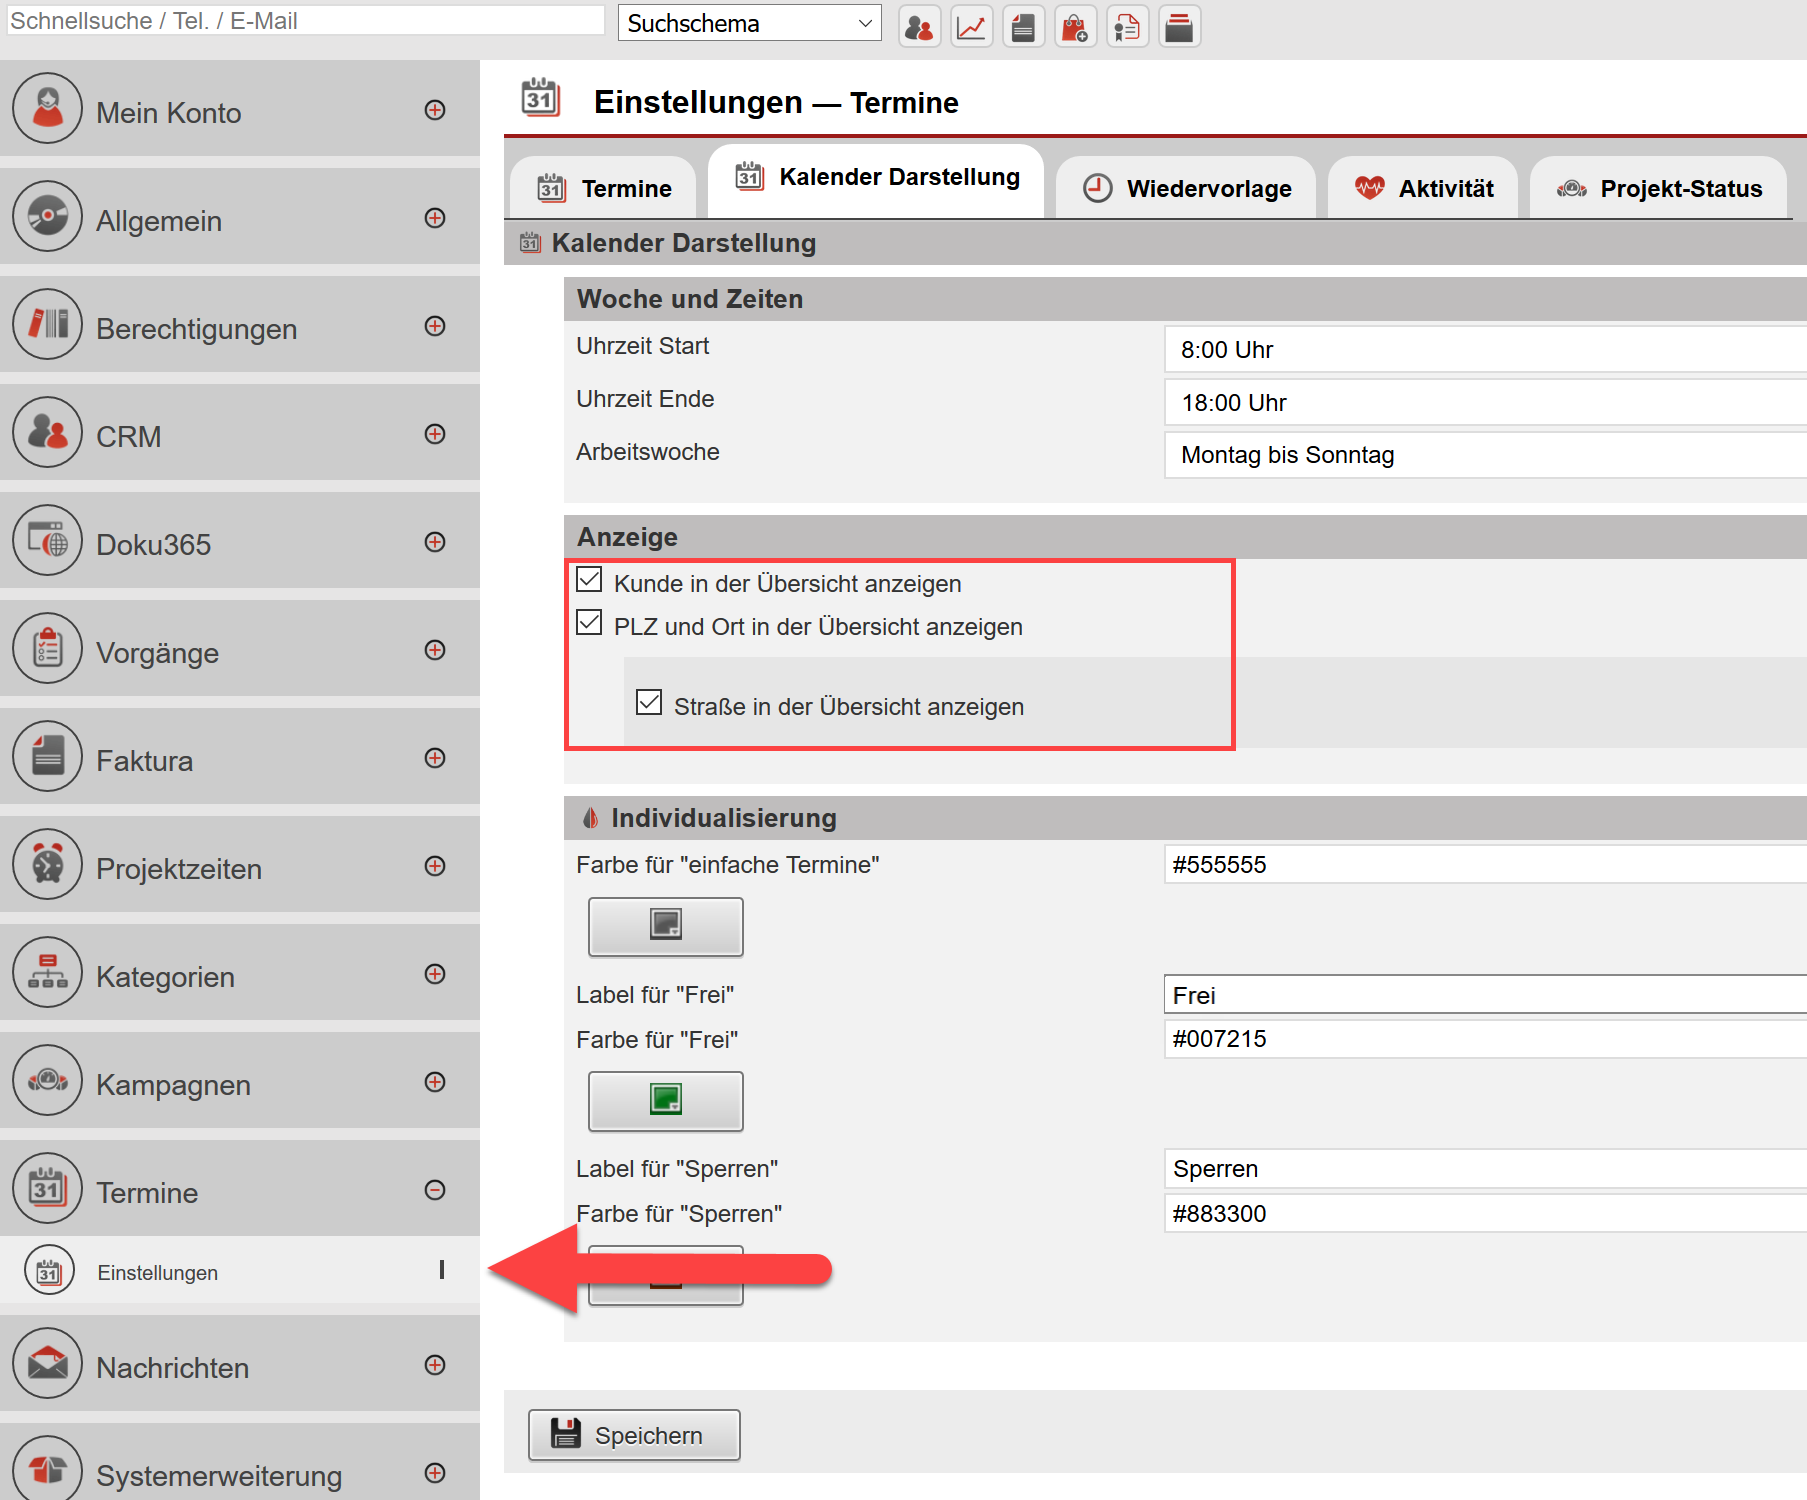Image resolution: width=1807 pixels, height=1500 pixels.
Task: Click the Vorgänge clipboard icon
Action: (x=47, y=648)
